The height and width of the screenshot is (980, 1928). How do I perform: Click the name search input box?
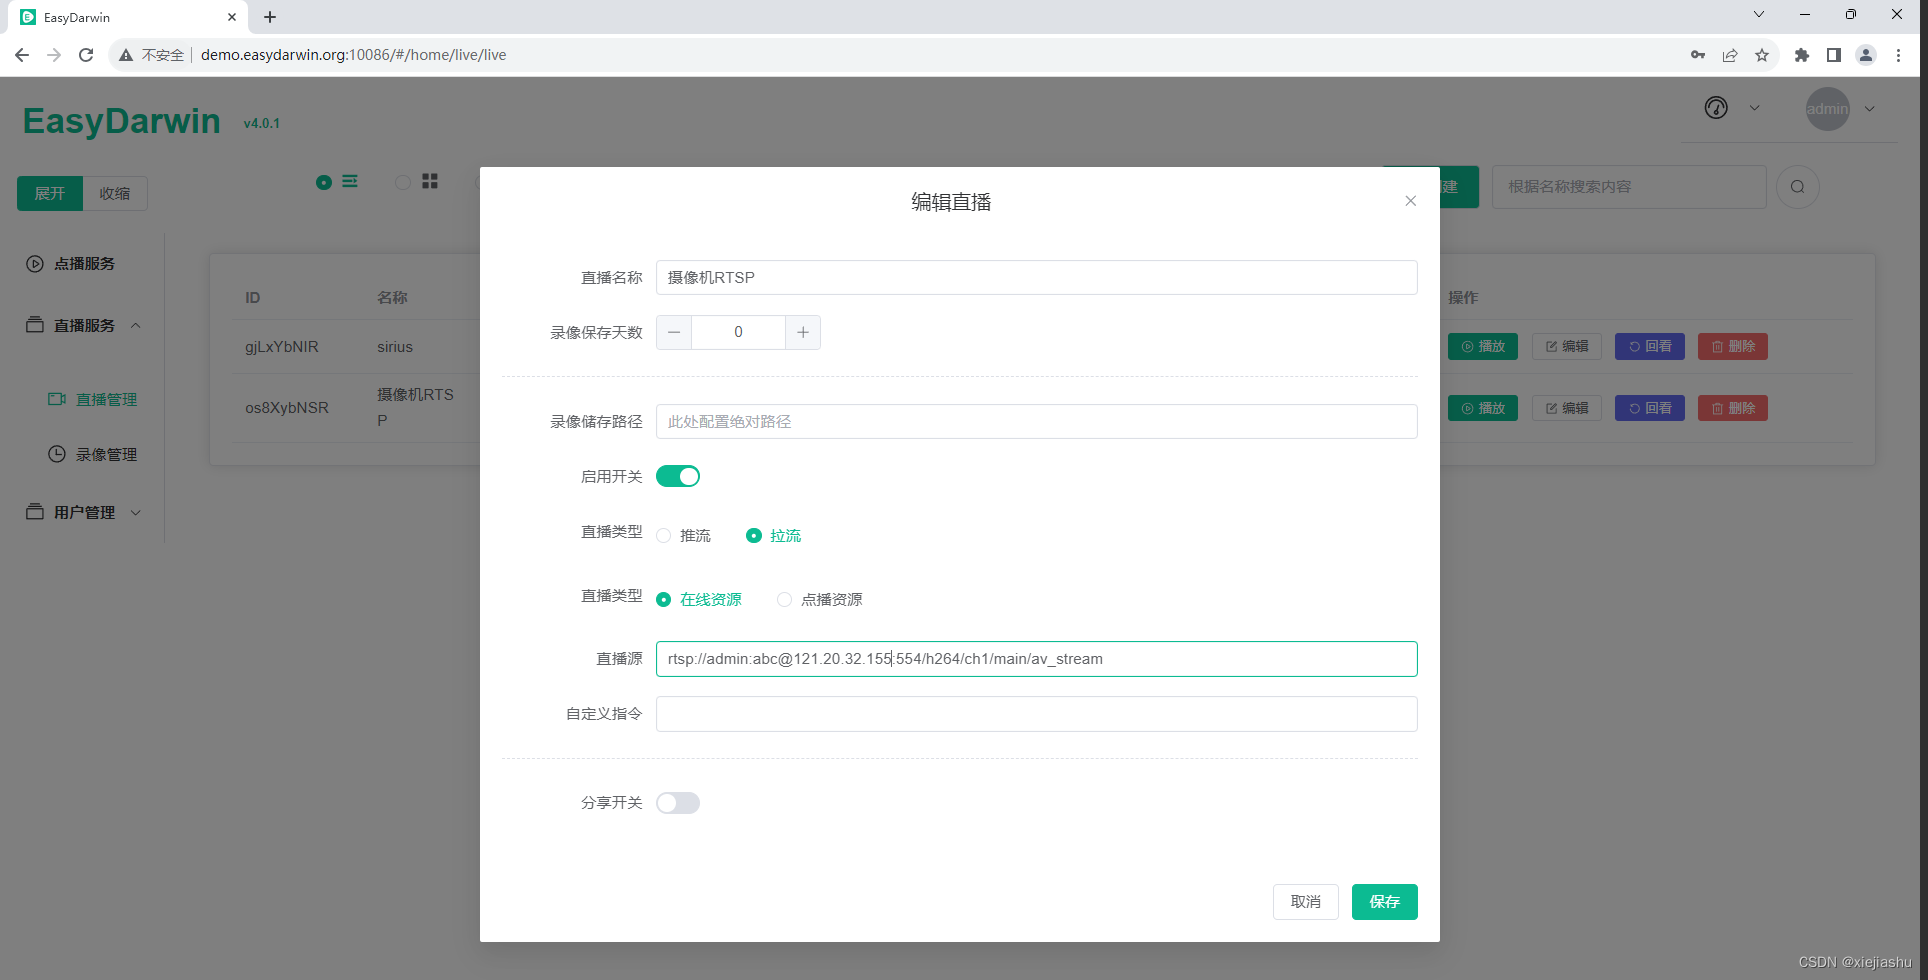(x=1629, y=187)
